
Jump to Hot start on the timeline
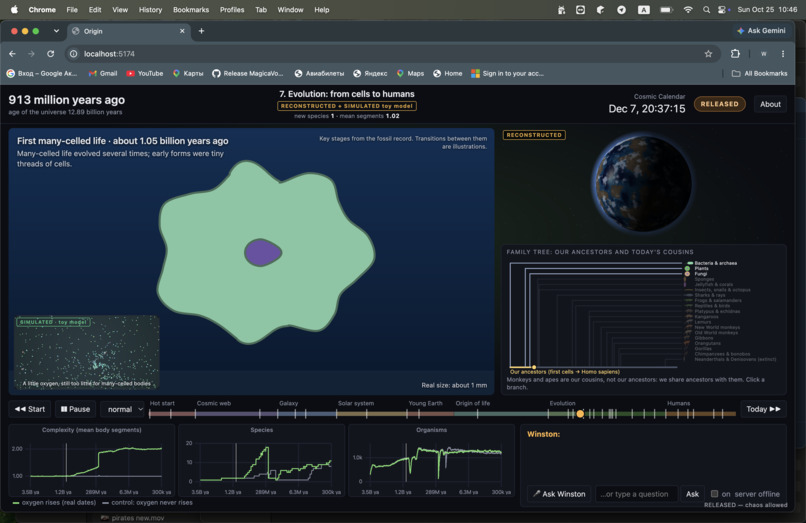pos(162,403)
